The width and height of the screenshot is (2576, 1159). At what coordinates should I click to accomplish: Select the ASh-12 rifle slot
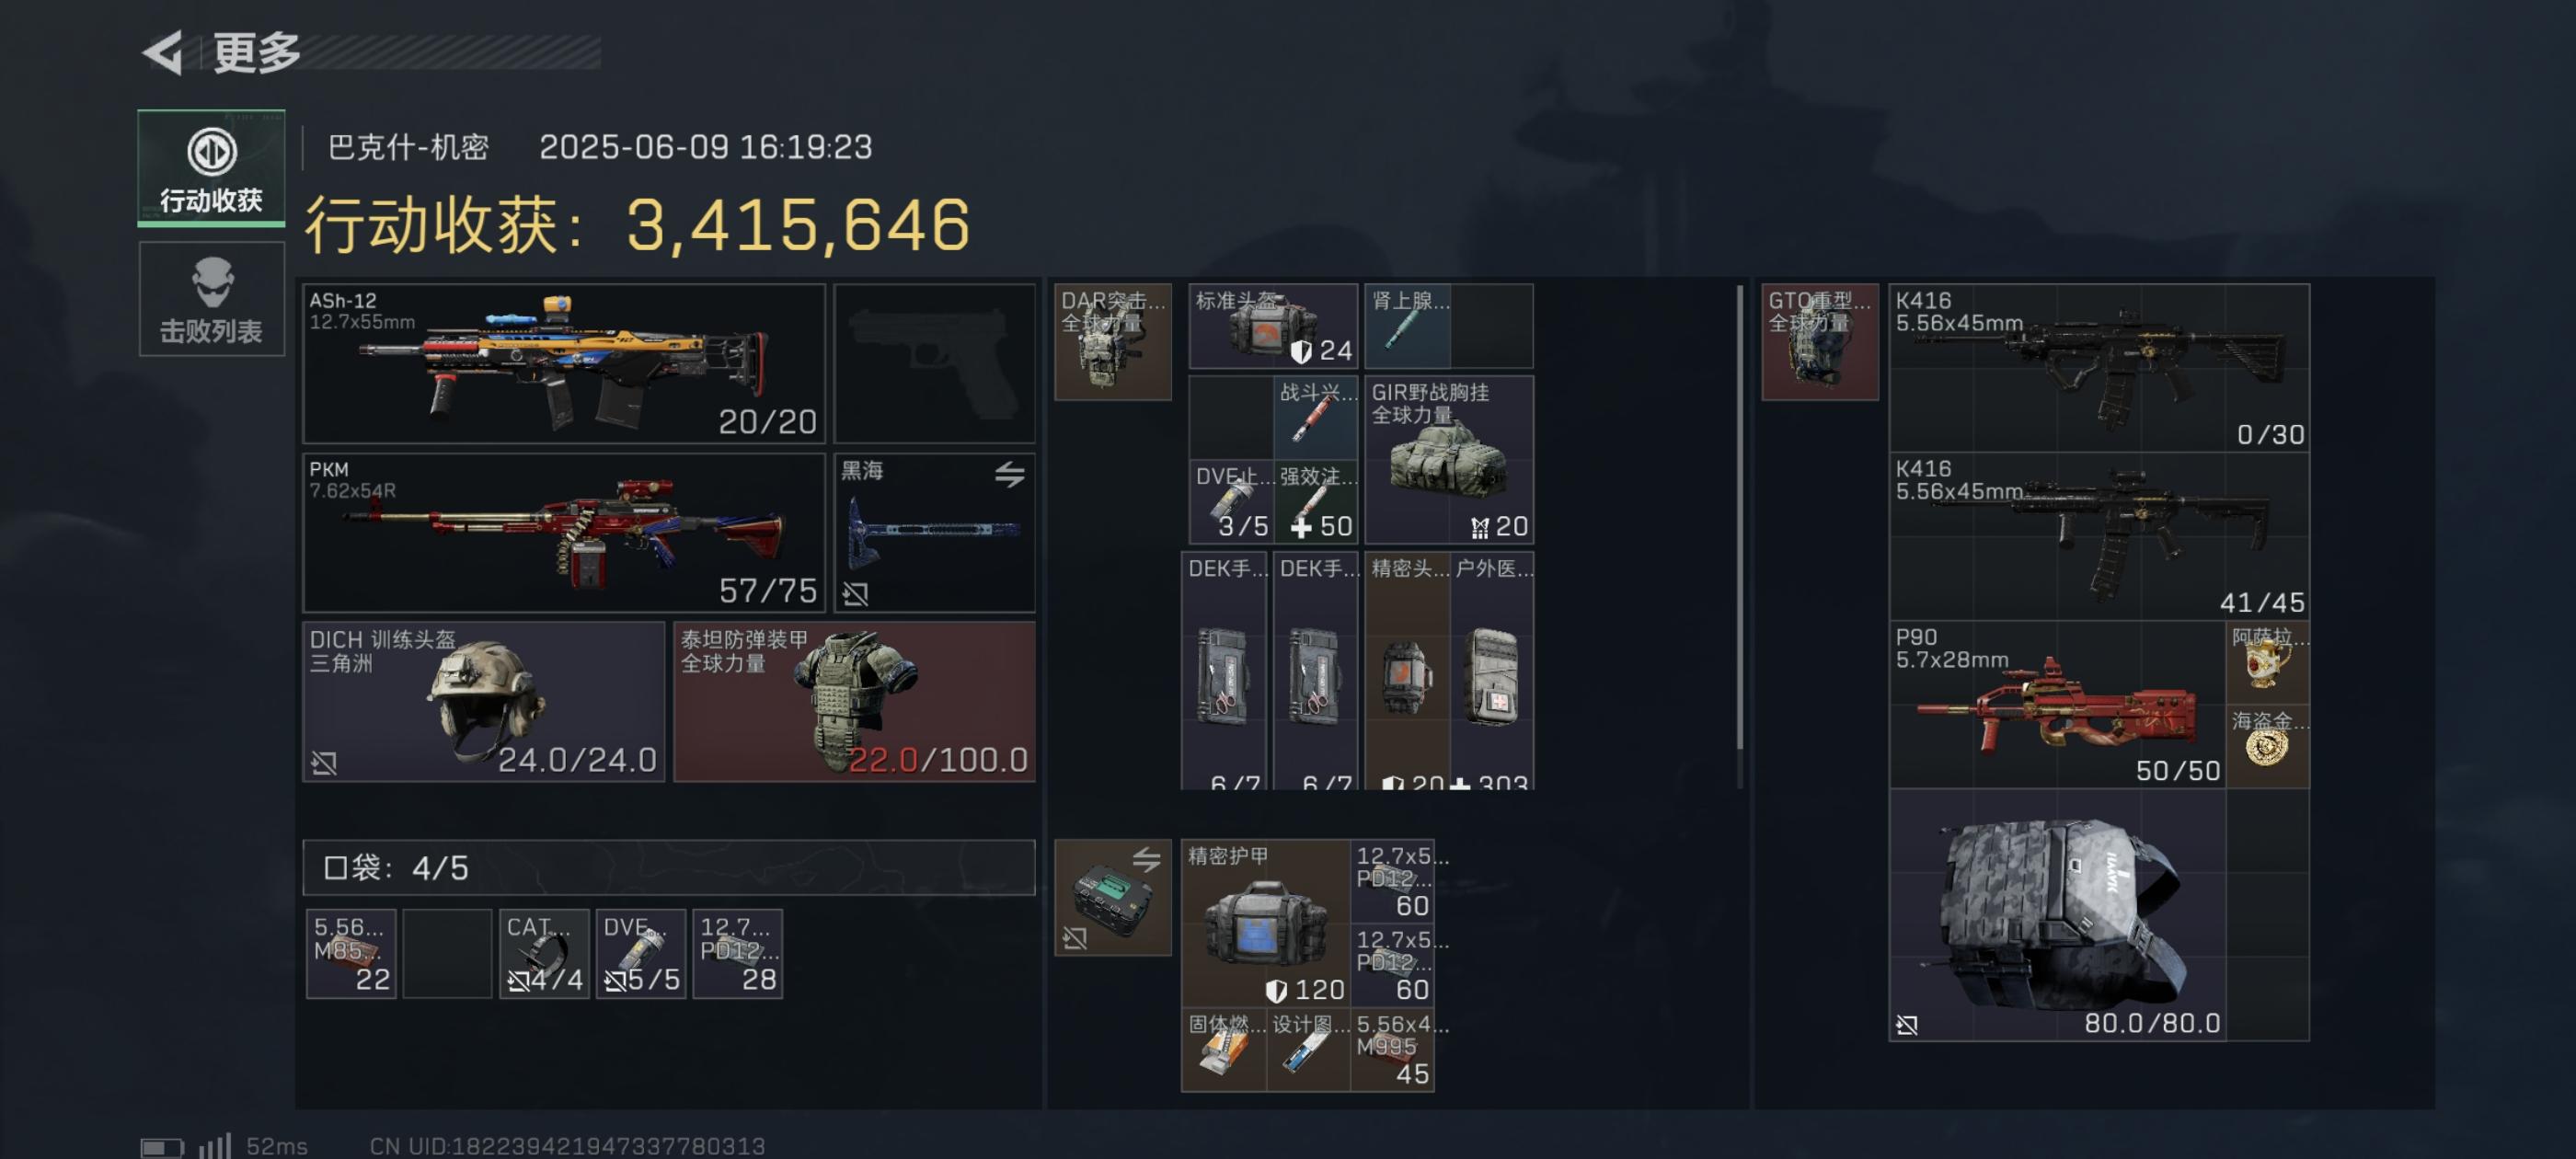[564, 363]
